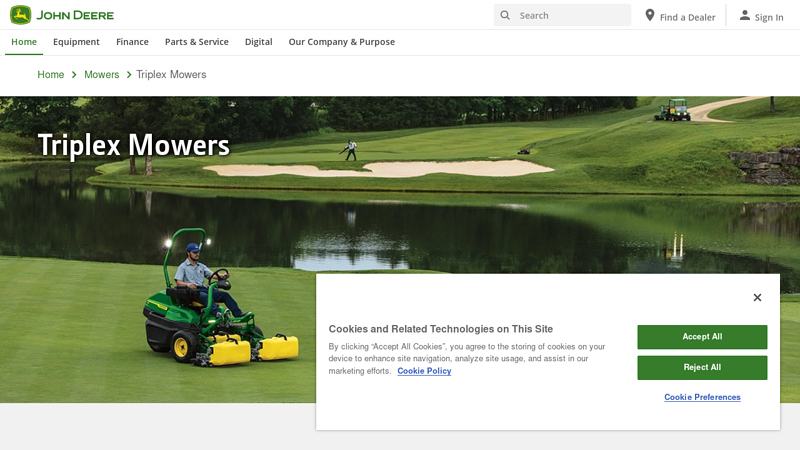Click Triplex Mowers breadcrumb text

pos(171,74)
